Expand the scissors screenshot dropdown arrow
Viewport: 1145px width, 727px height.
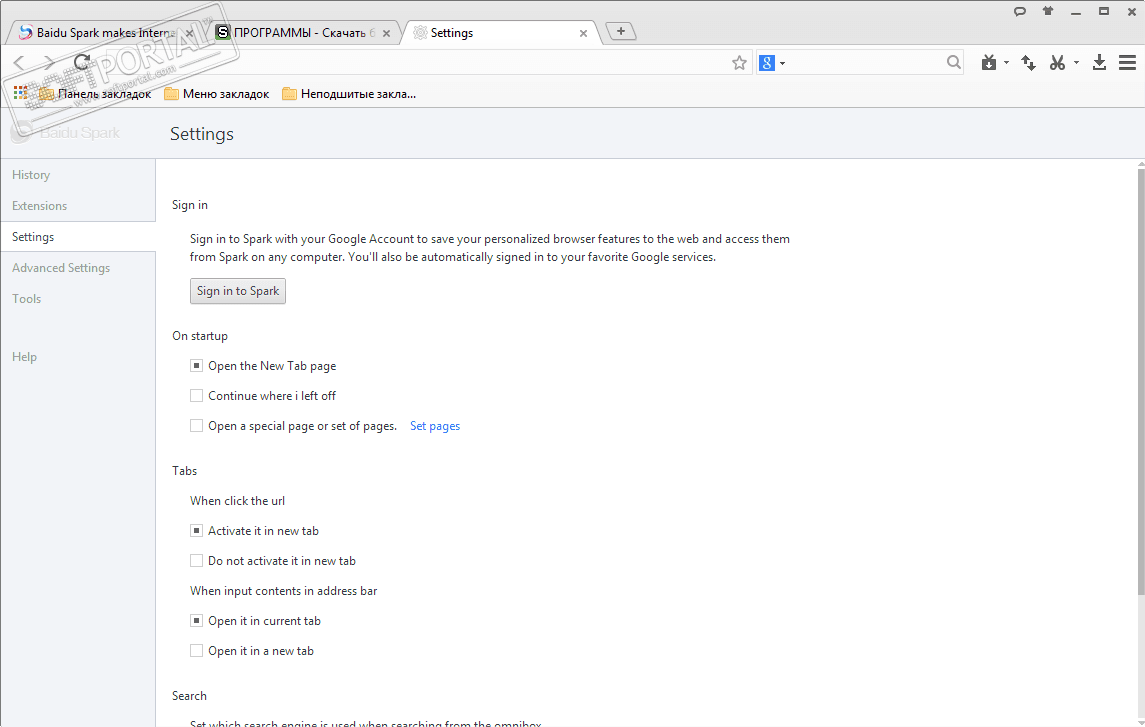[x=1076, y=64]
